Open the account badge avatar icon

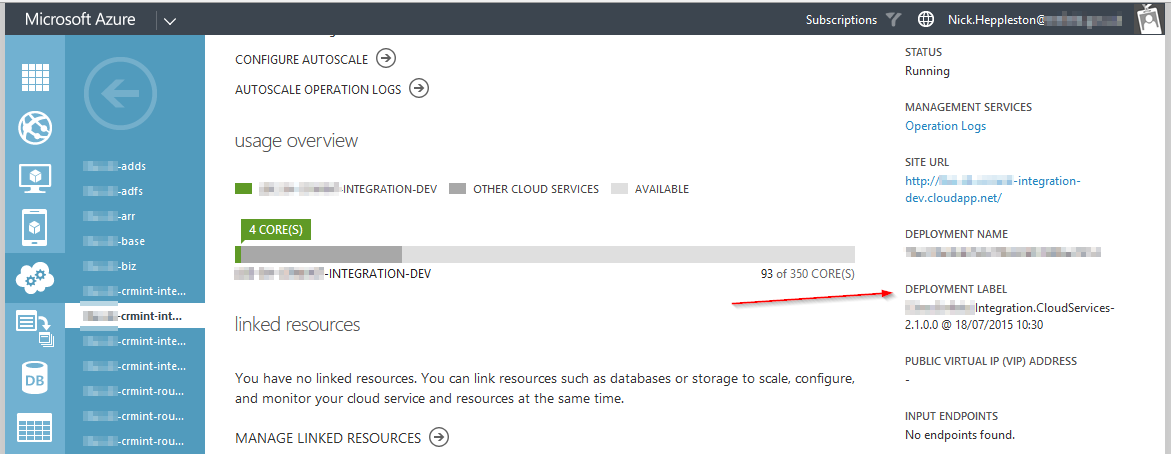1149,19
